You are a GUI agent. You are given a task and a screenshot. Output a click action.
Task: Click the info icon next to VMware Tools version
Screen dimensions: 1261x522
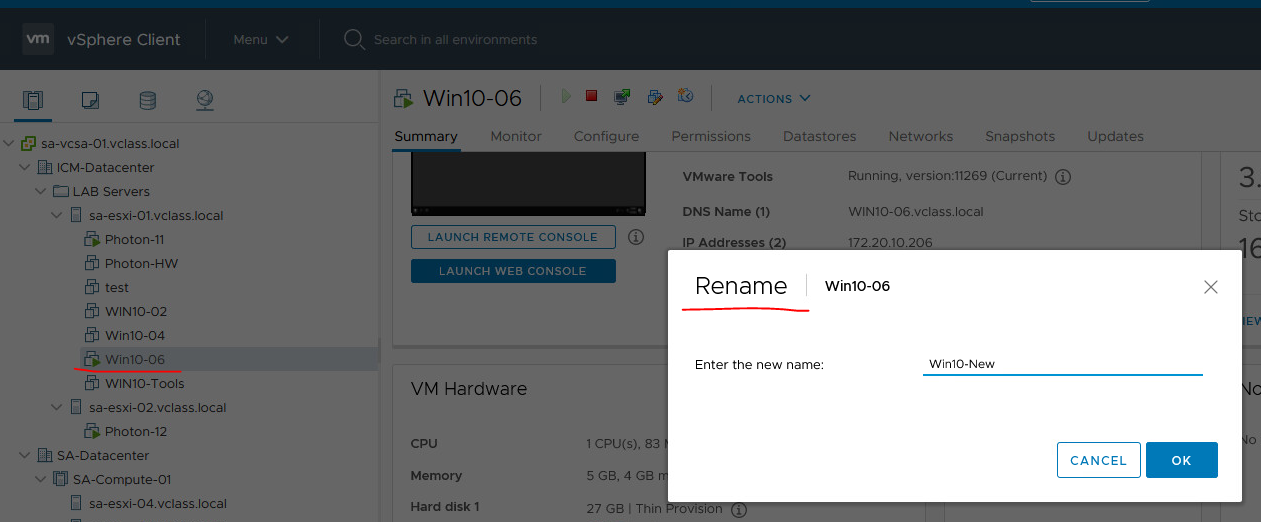tap(1063, 176)
